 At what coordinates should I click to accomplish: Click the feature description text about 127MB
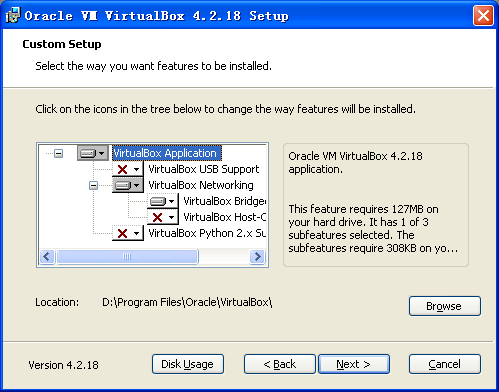(373, 229)
